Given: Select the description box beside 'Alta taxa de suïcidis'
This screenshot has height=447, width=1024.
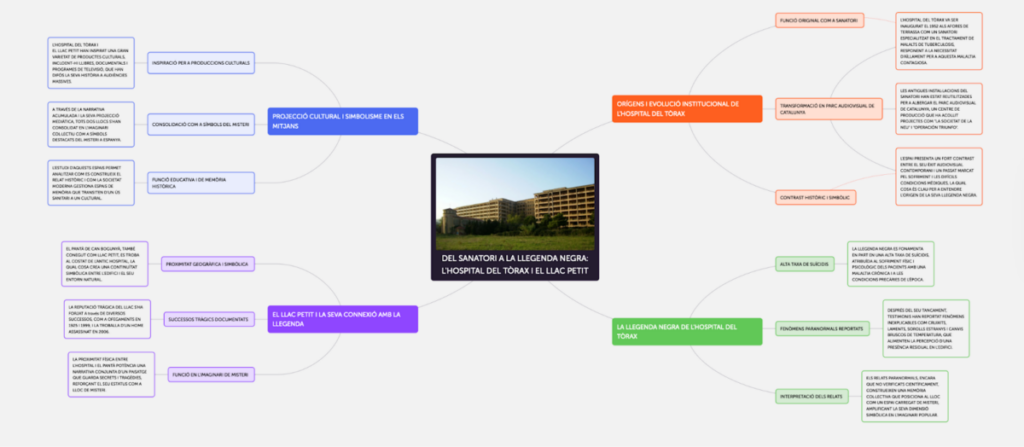Looking at the screenshot, I should click(889, 264).
